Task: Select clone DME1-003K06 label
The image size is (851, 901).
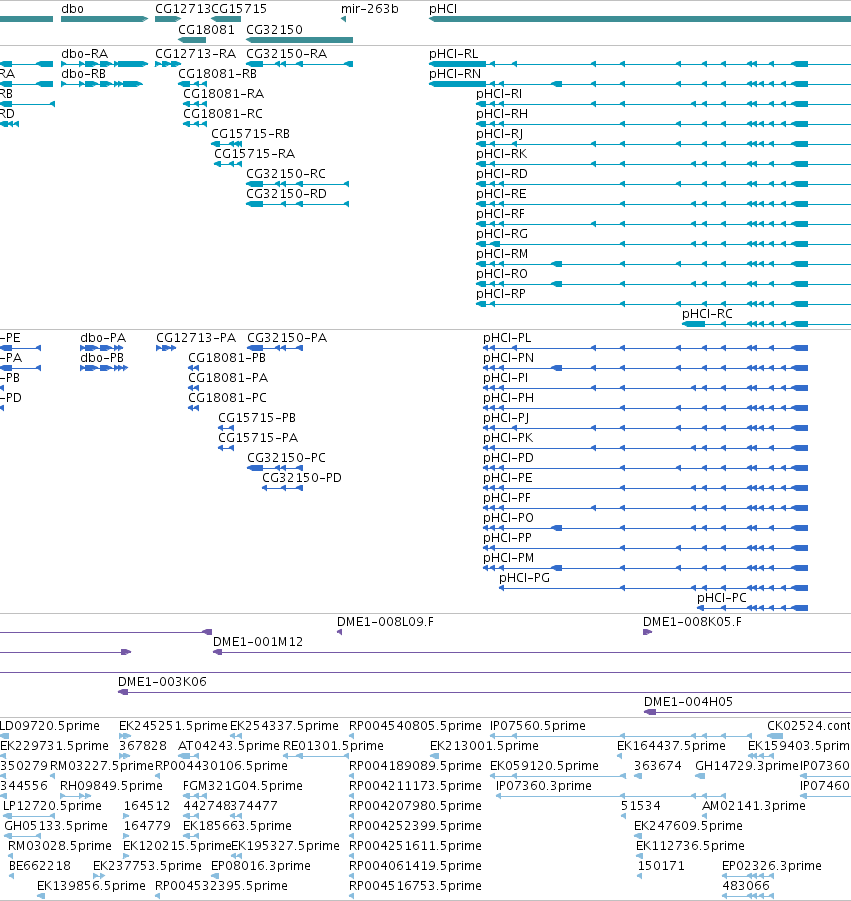Action: 162,682
